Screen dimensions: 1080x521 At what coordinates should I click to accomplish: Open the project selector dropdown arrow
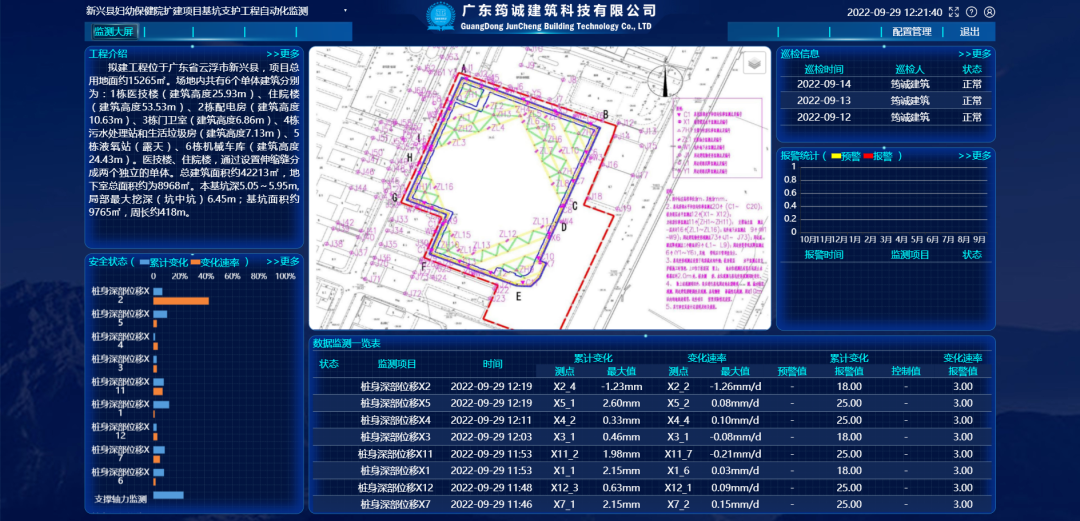click(345, 11)
